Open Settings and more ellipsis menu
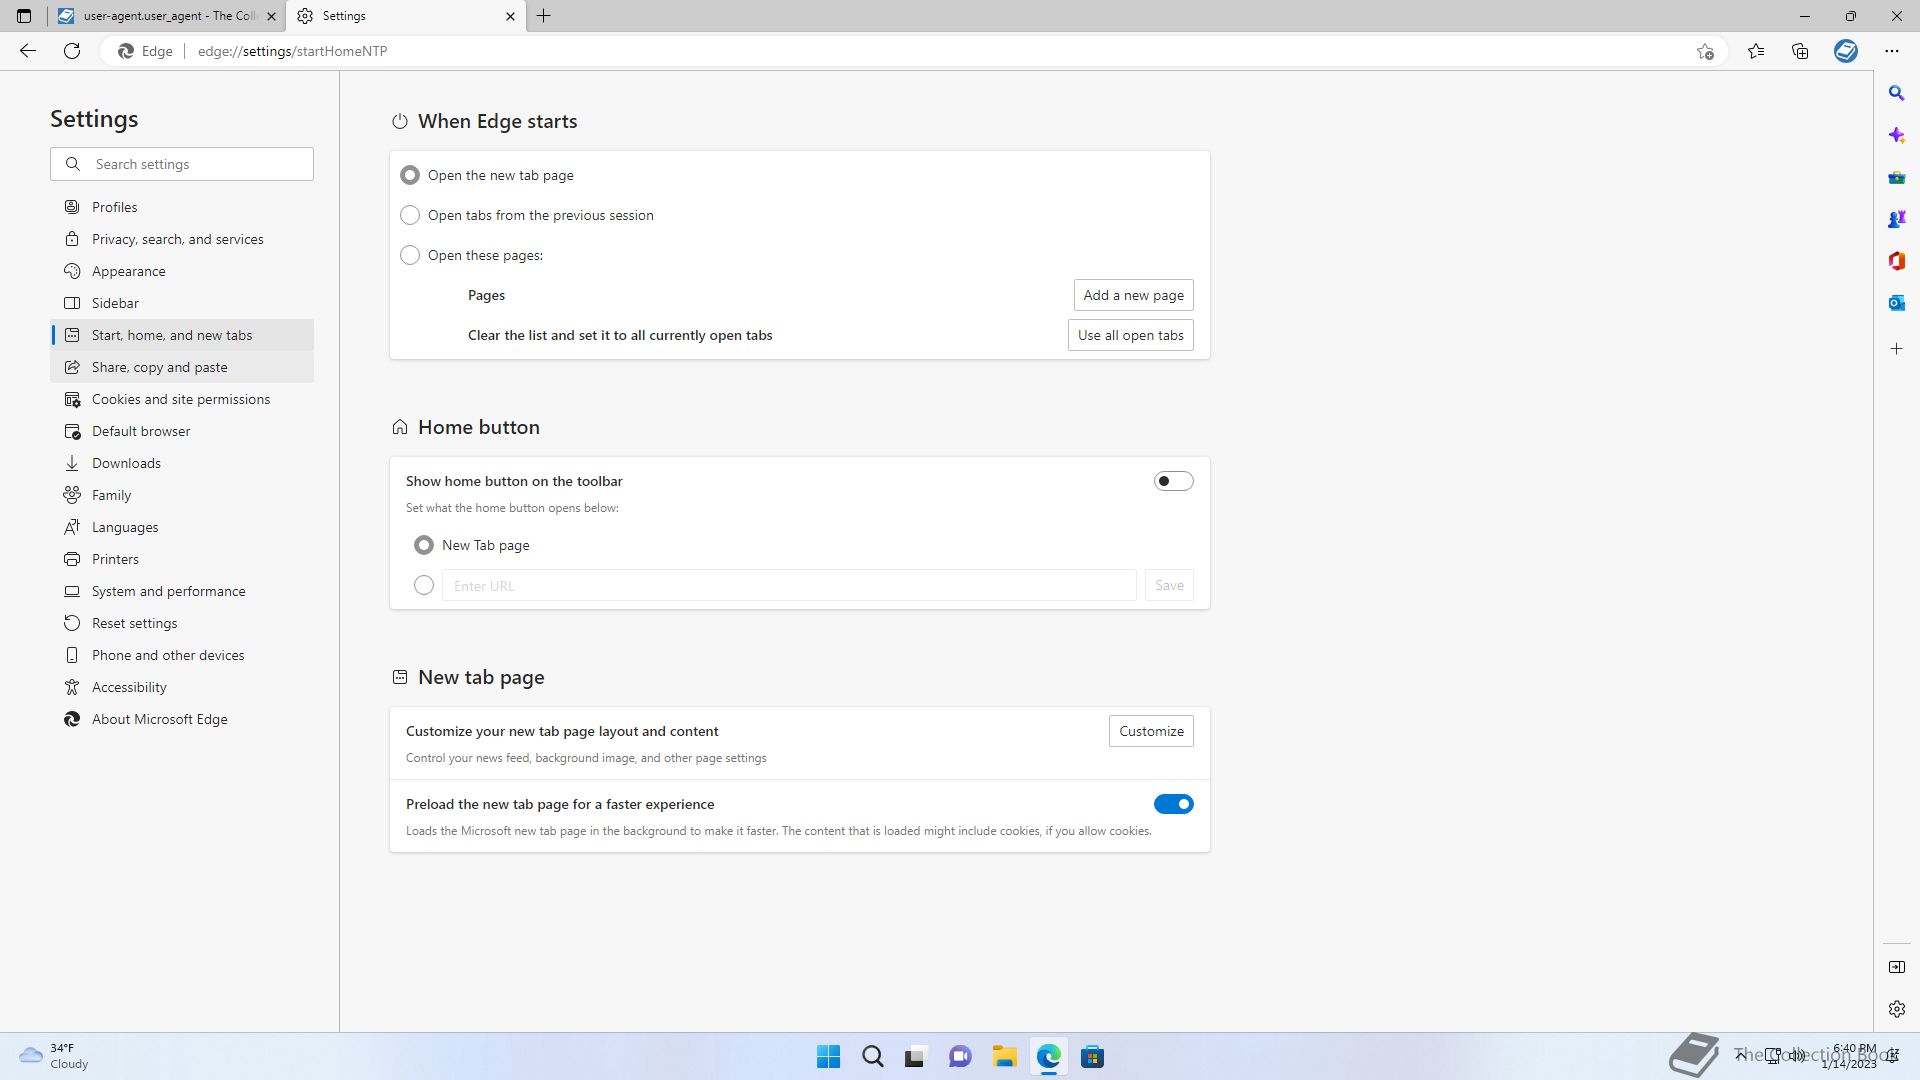The image size is (1920, 1080). 1891,51
